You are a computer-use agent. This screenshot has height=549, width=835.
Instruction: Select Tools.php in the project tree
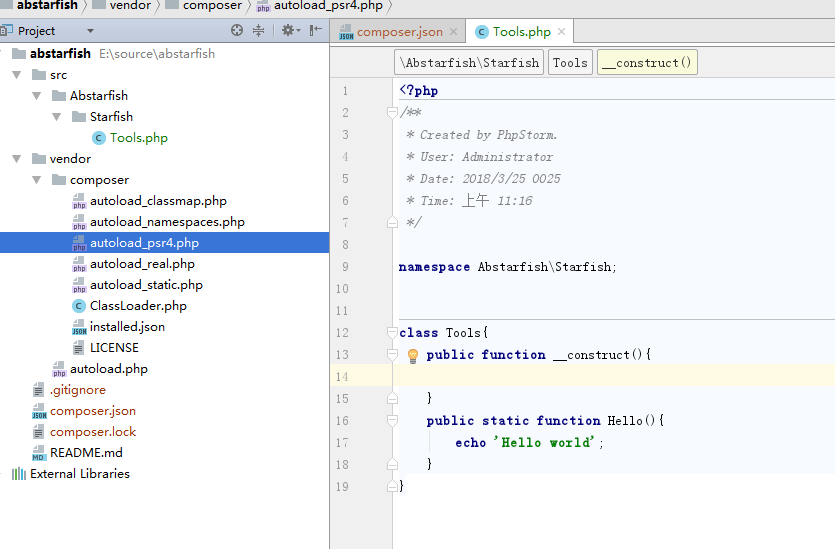(138, 138)
